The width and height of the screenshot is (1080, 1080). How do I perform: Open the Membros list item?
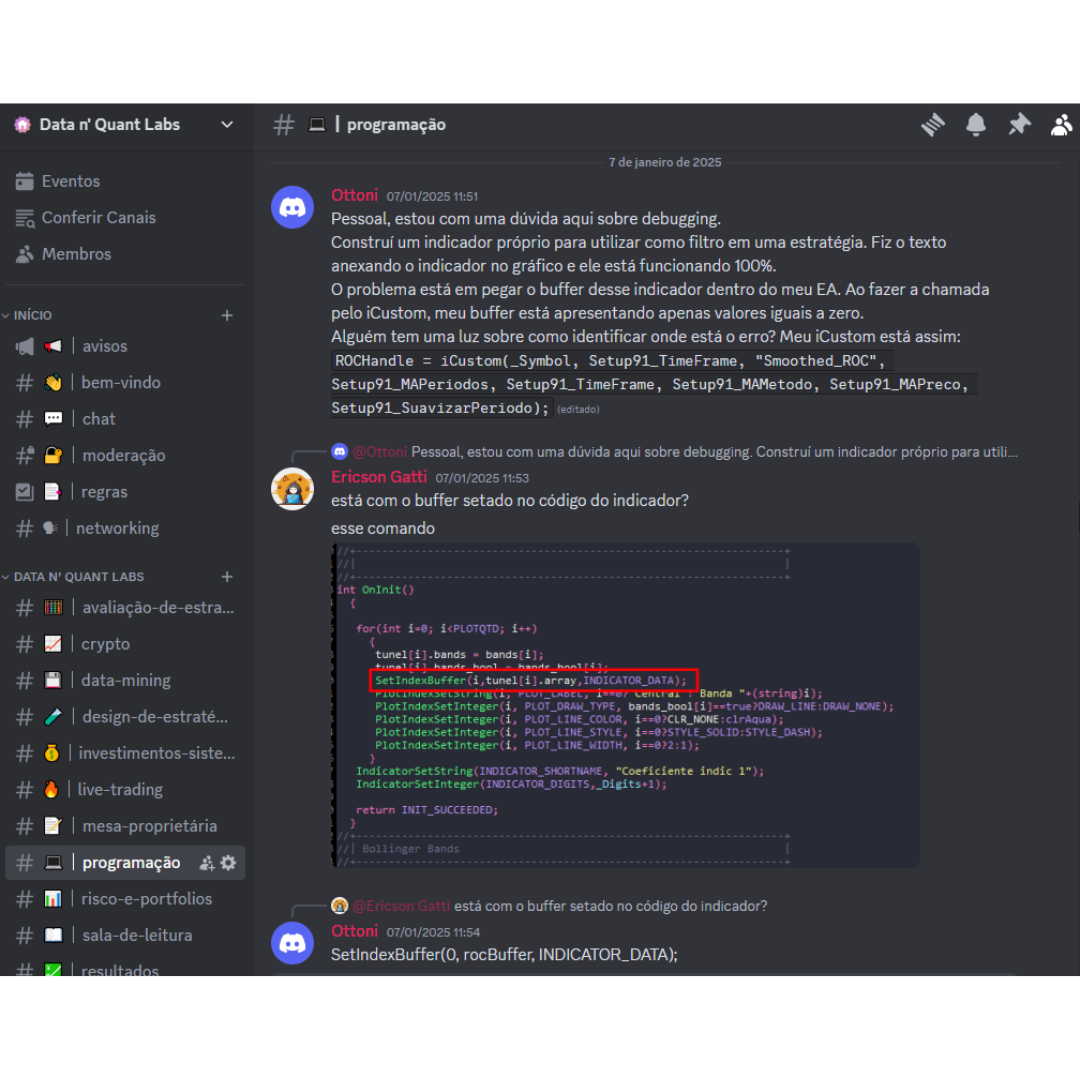[76, 254]
